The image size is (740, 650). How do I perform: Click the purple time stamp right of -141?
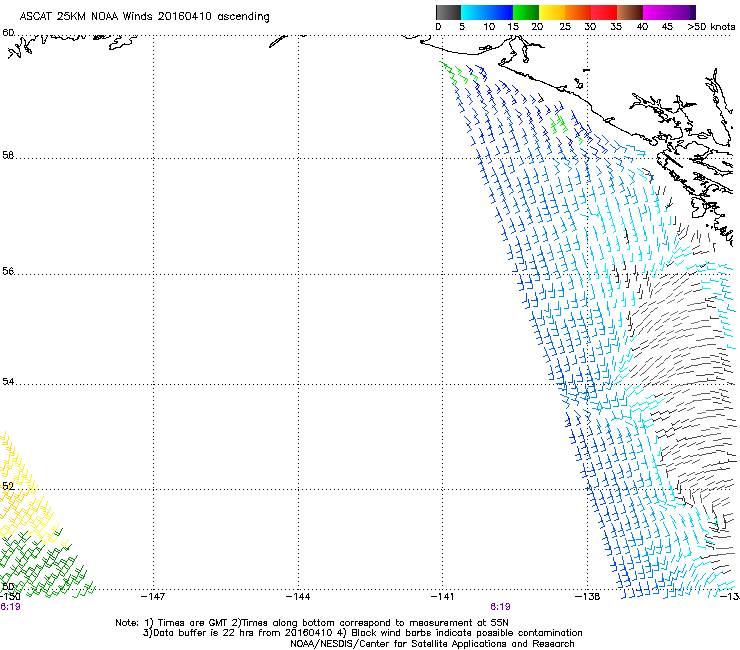500,607
